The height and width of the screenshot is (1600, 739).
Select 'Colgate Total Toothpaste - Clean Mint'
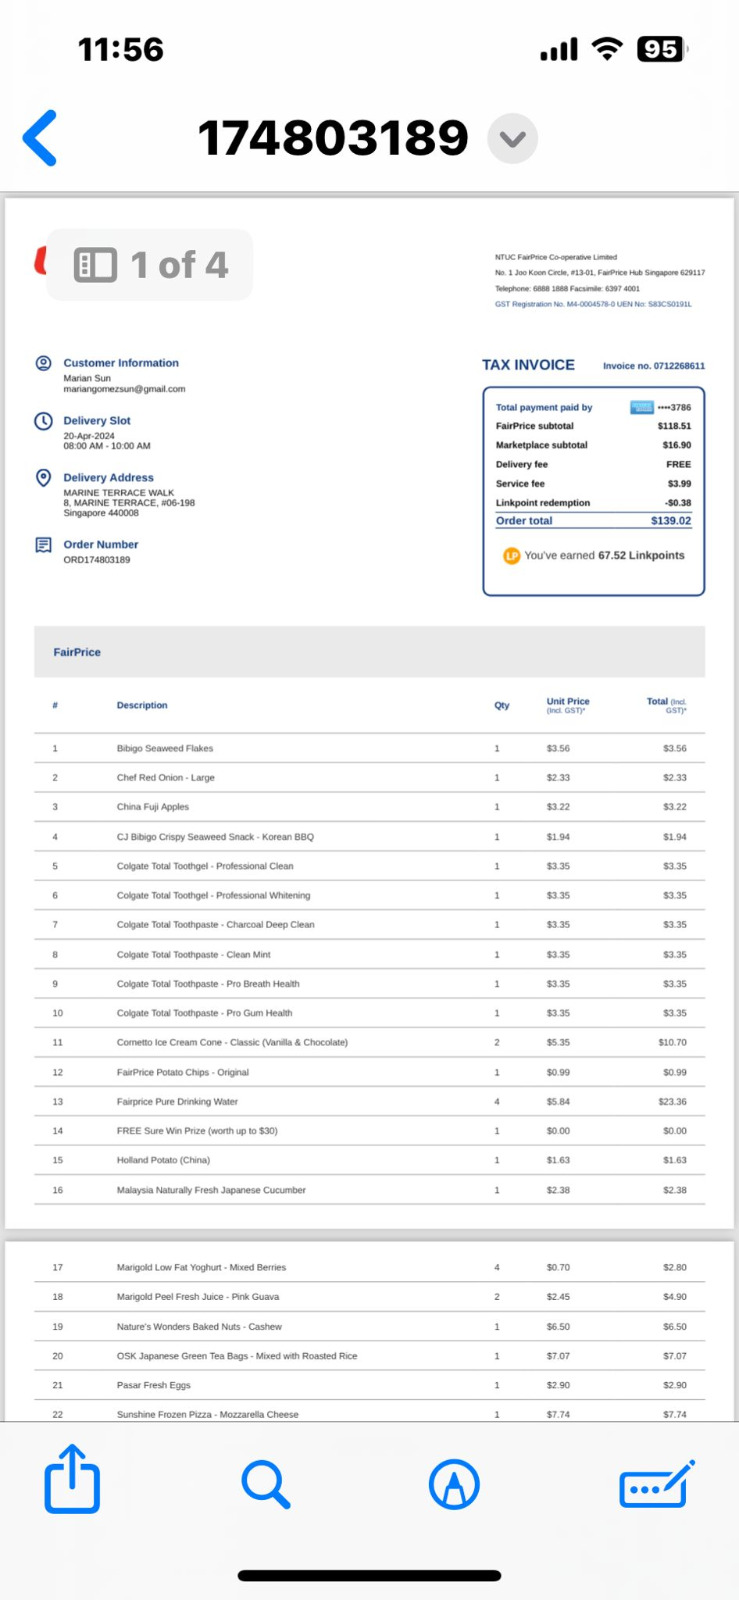(194, 955)
